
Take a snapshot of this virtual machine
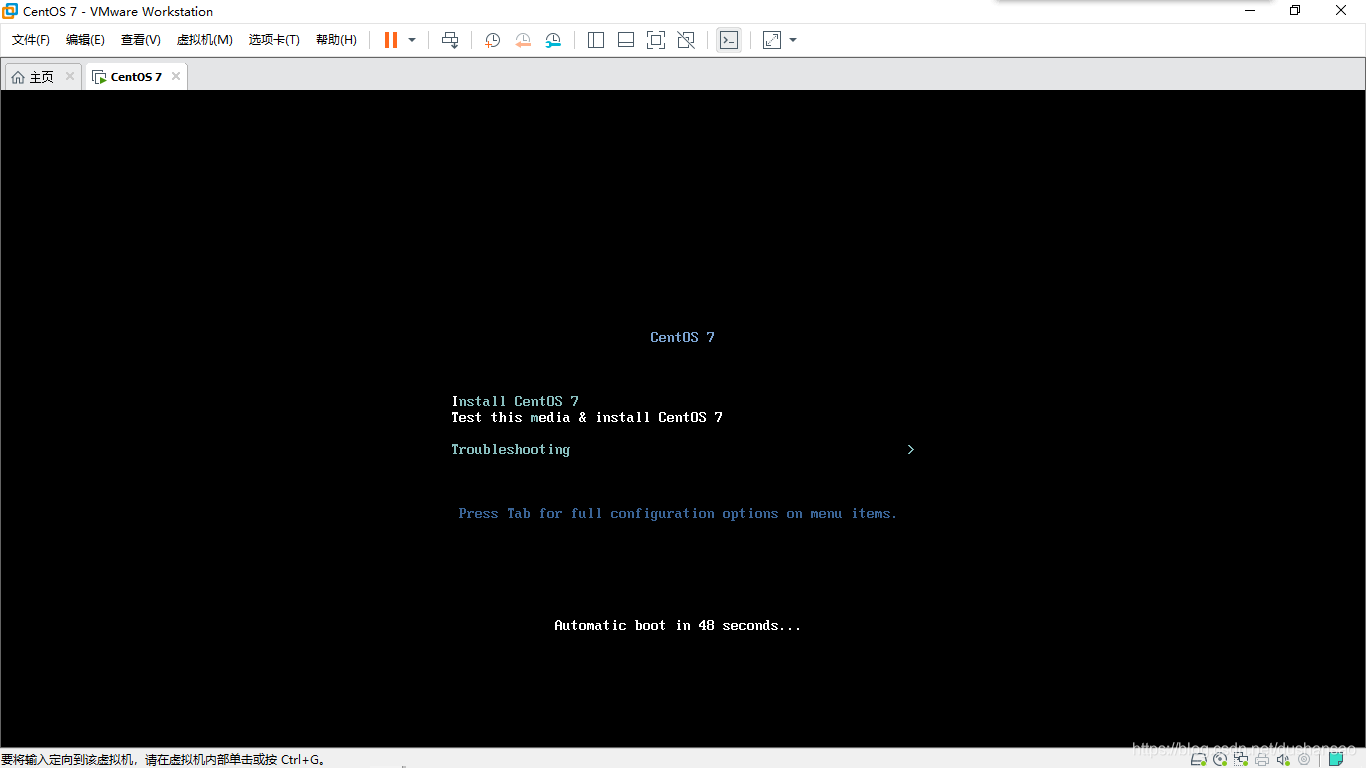pos(493,40)
